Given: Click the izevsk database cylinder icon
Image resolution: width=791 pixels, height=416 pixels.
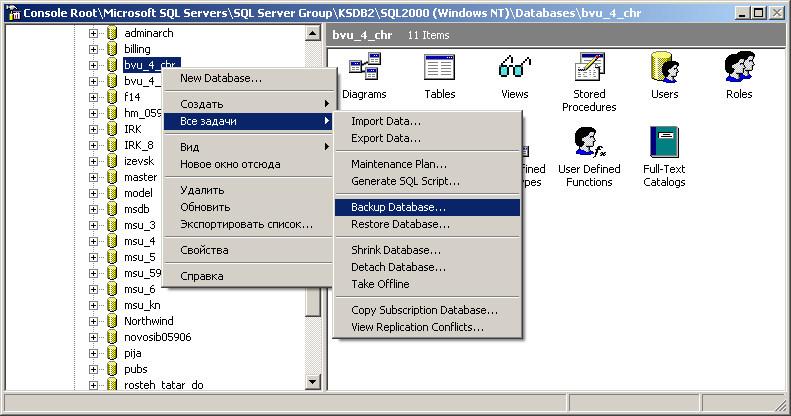Looking at the screenshot, I should tap(112, 161).
